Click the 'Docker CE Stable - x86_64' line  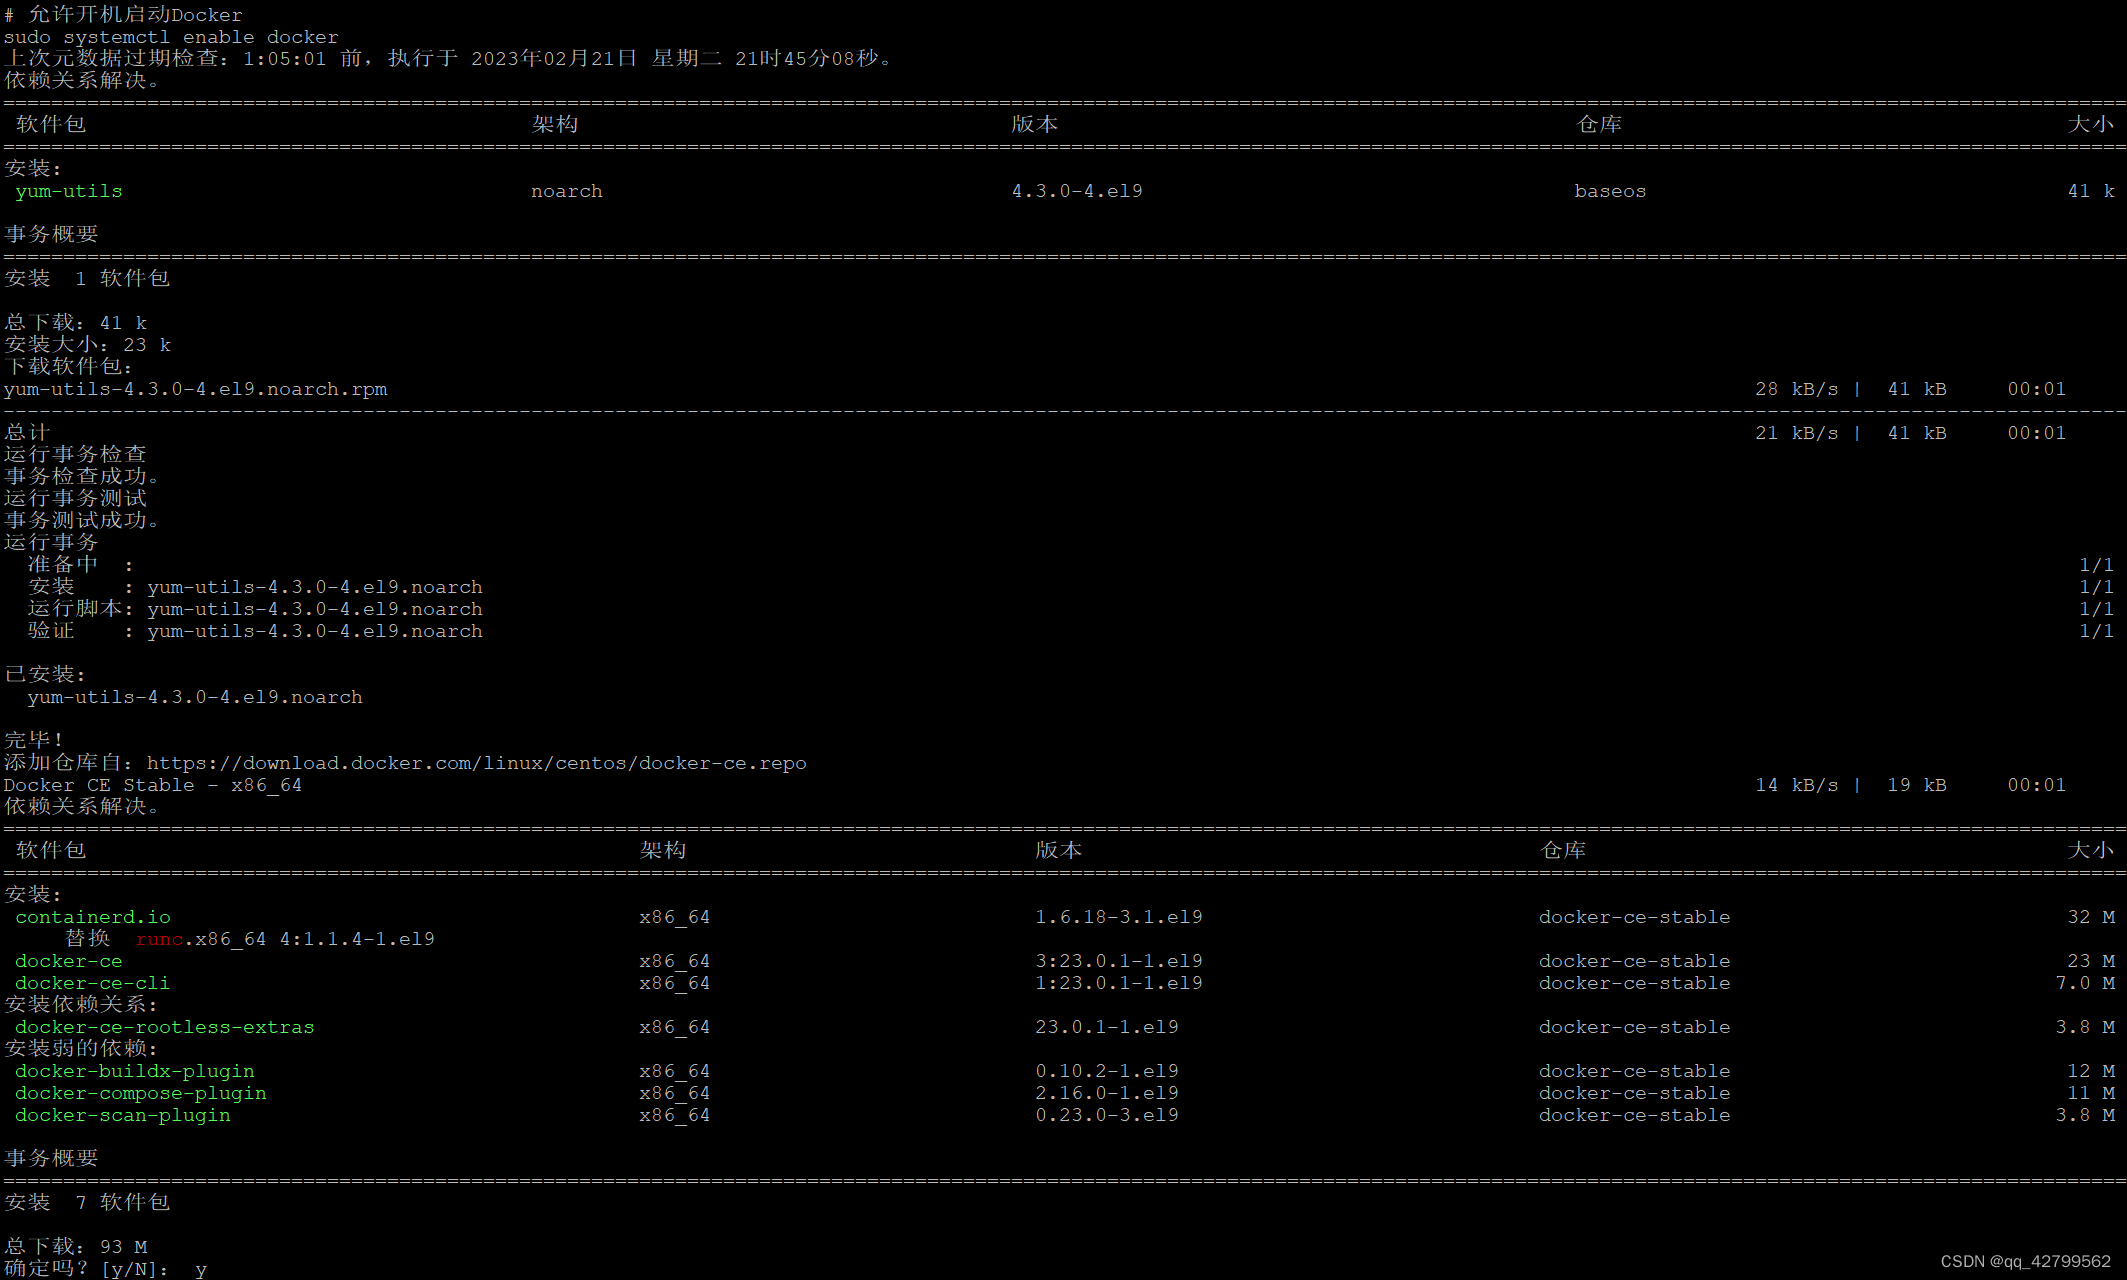[153, 785]
